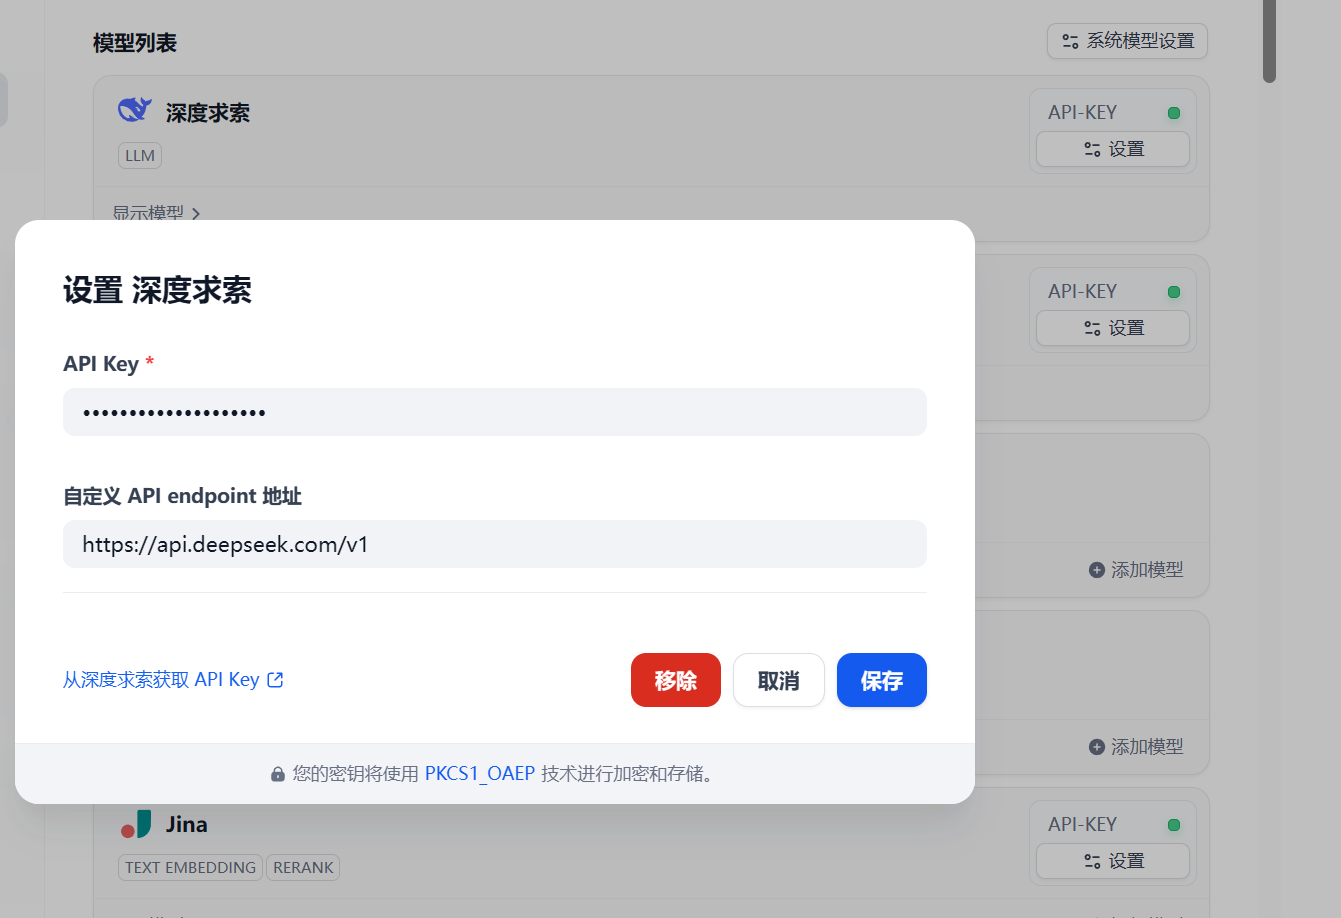Click 设置 button on the Jina card
This screenshot has height=918, width=1341.
point(1112,861)
